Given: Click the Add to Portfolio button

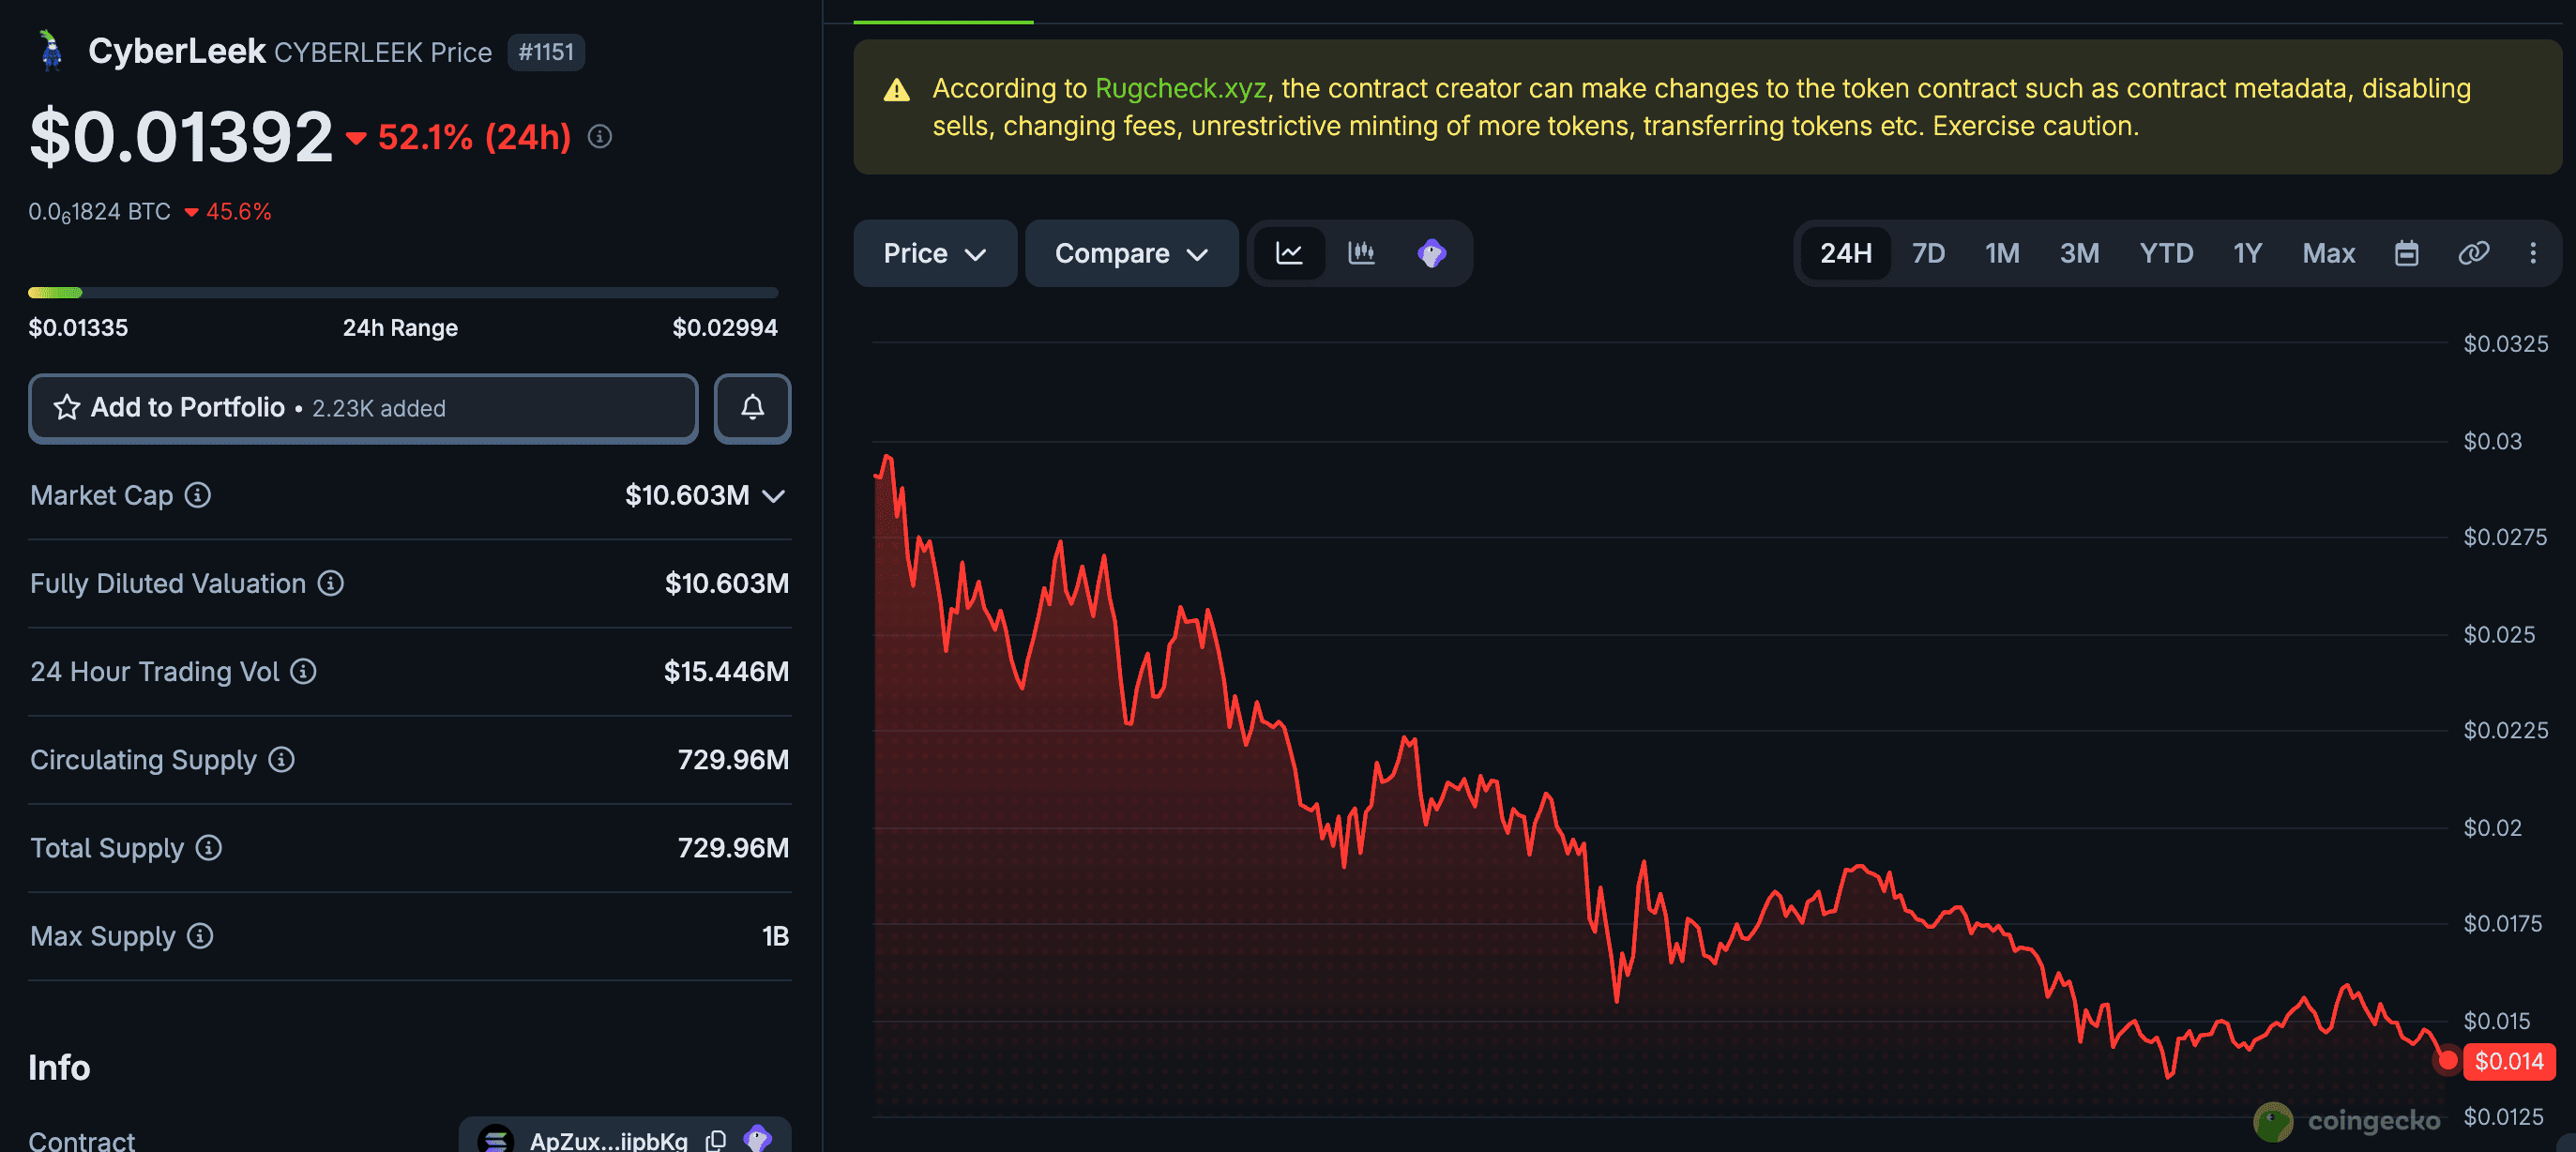Looking at the screenshot, I should click(x=363, y=408).
